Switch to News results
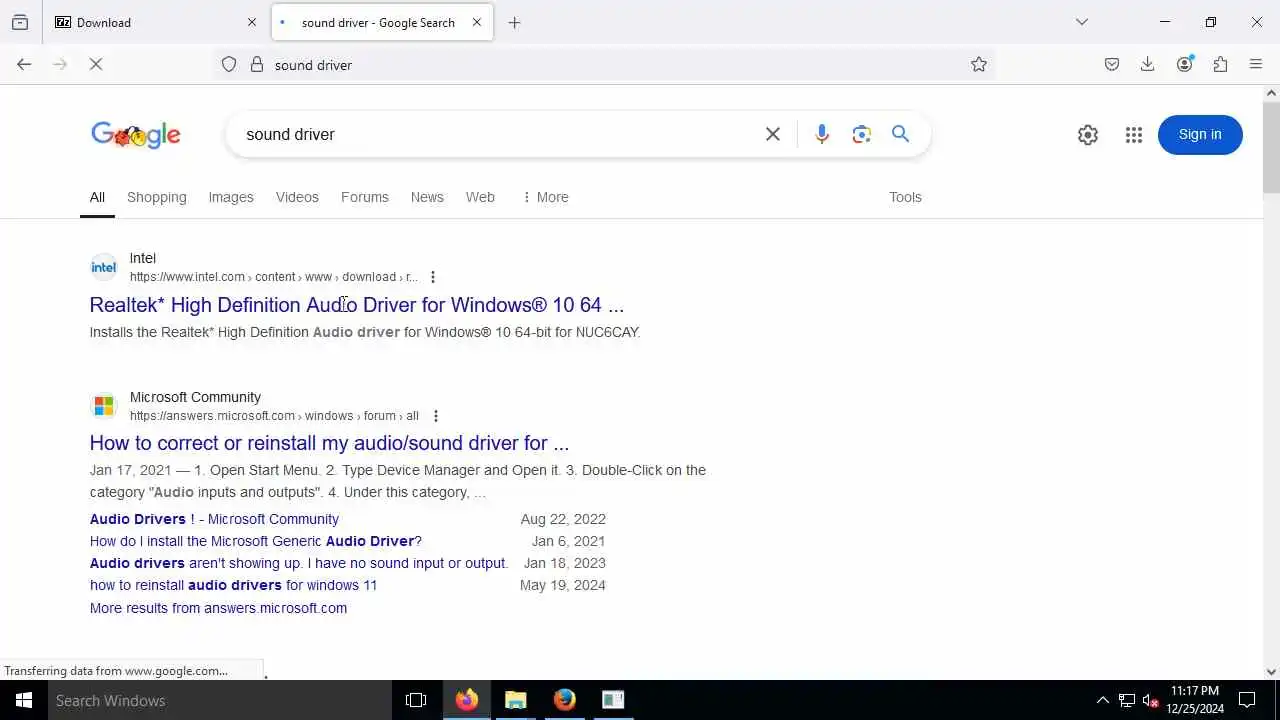Image resolution: width=1280 pixels, height=720 pixels. (427, 197)
